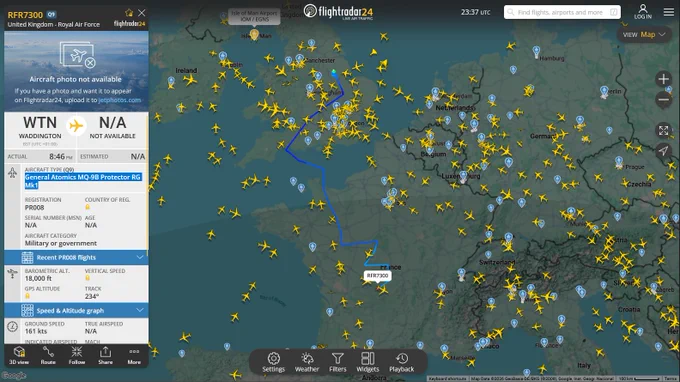Expand Recent PR008 flights section
The width and height of the screenshot is (680, 382).
[x=76, y=258]
